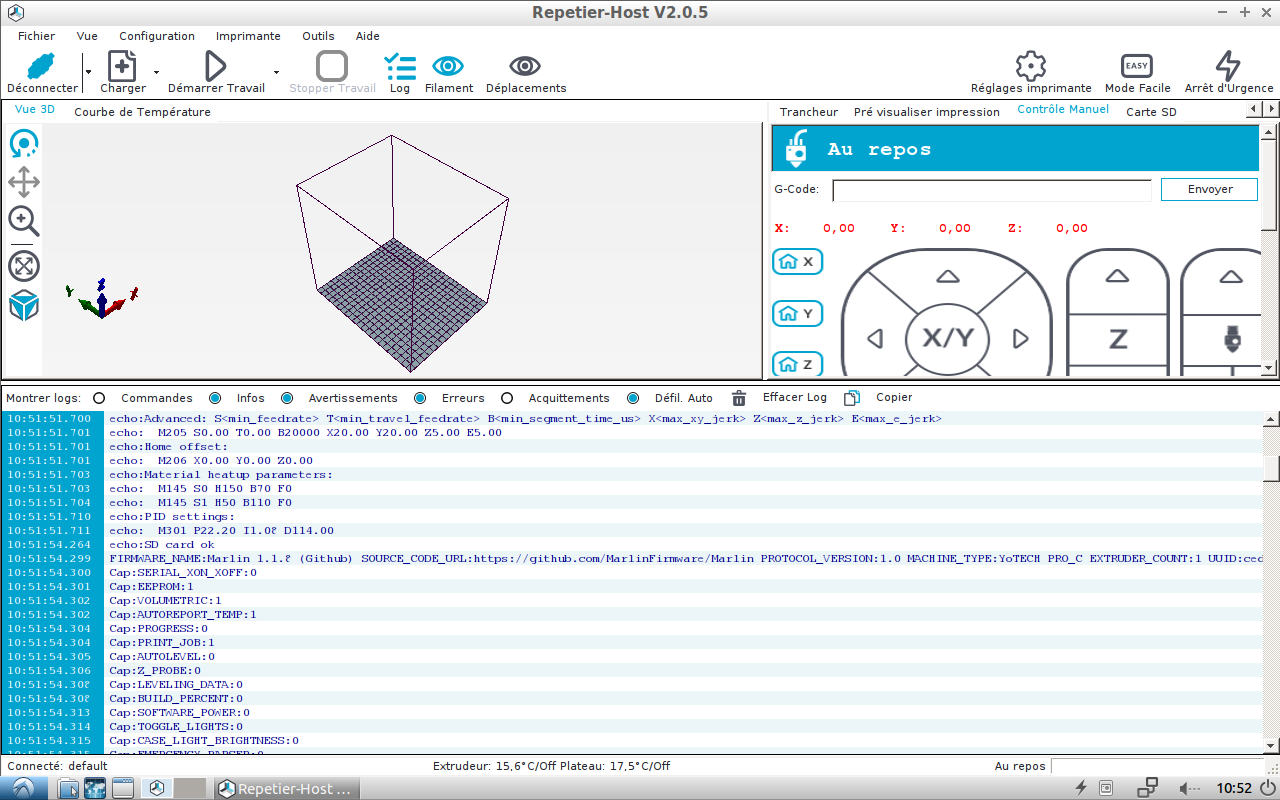Start the print with Démarrer Travail

click(216, 67)
